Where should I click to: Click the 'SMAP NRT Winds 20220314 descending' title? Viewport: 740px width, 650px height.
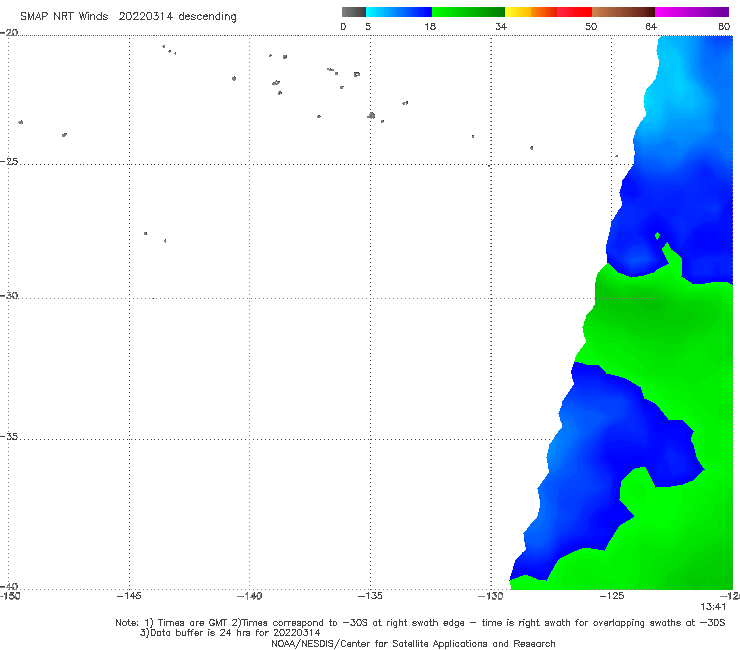tap(128, 17)
